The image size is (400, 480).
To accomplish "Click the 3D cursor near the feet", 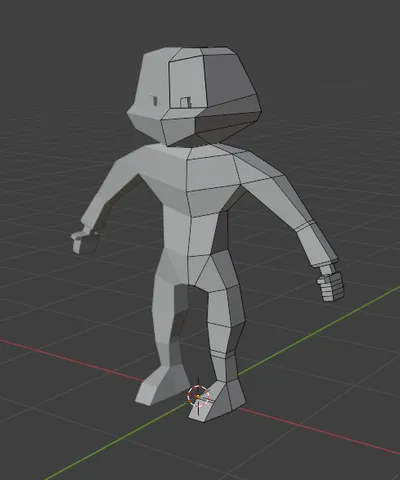I will coord(198,396).
